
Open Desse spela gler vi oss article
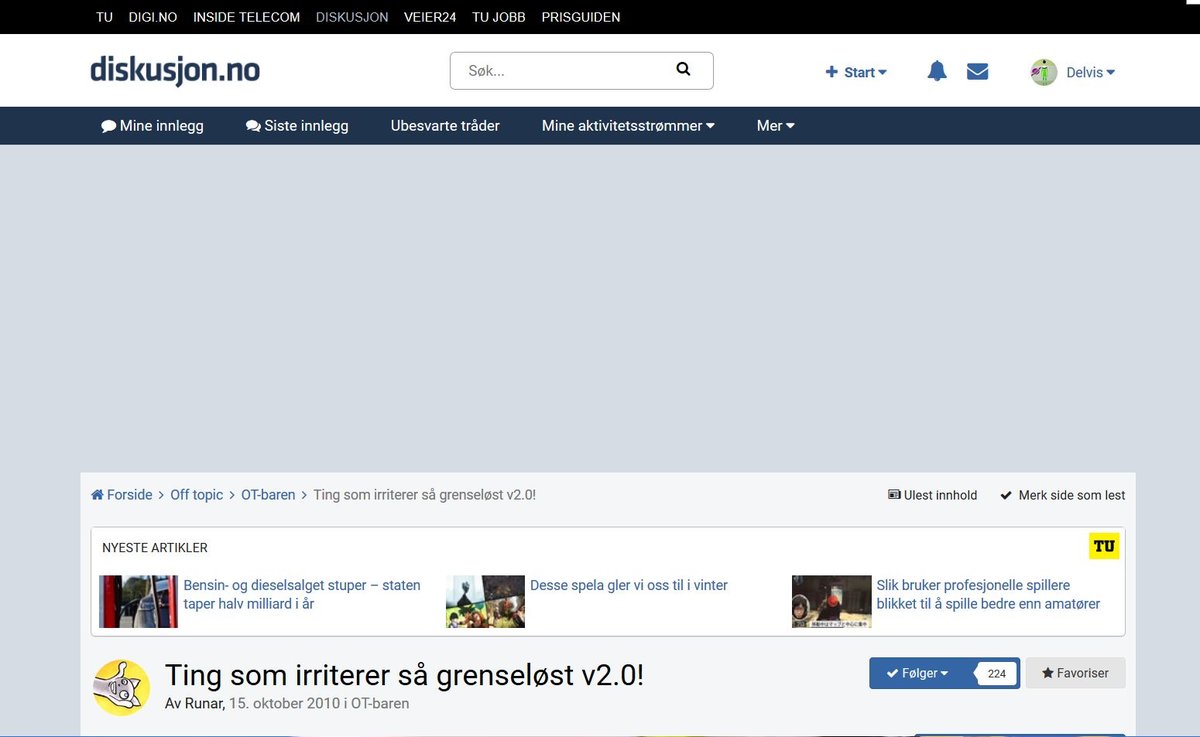pyautogui.click(x=629, y=585)
